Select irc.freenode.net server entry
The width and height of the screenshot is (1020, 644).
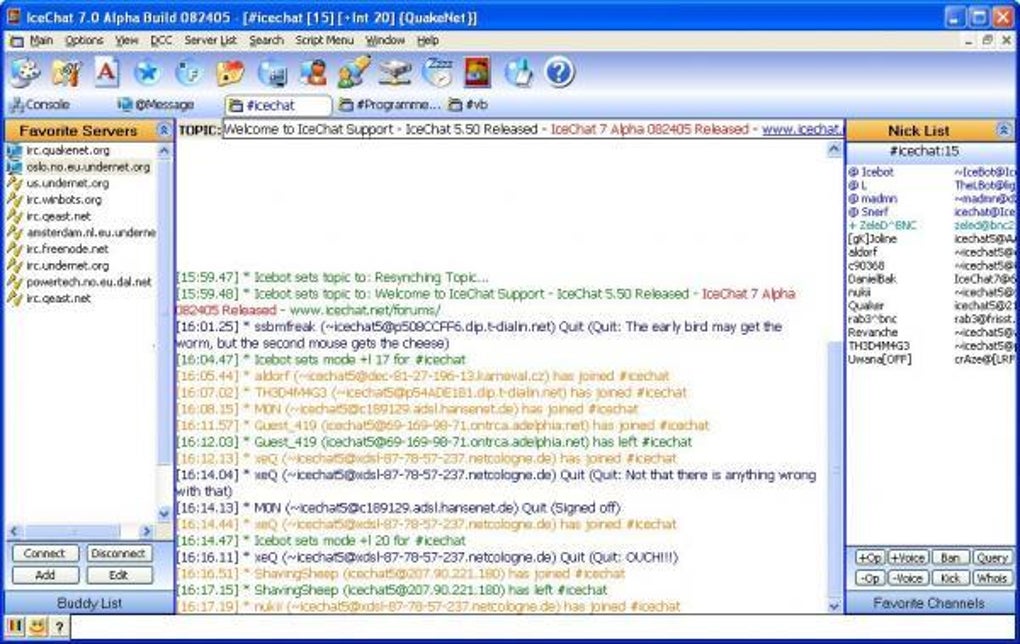point(67,248)
